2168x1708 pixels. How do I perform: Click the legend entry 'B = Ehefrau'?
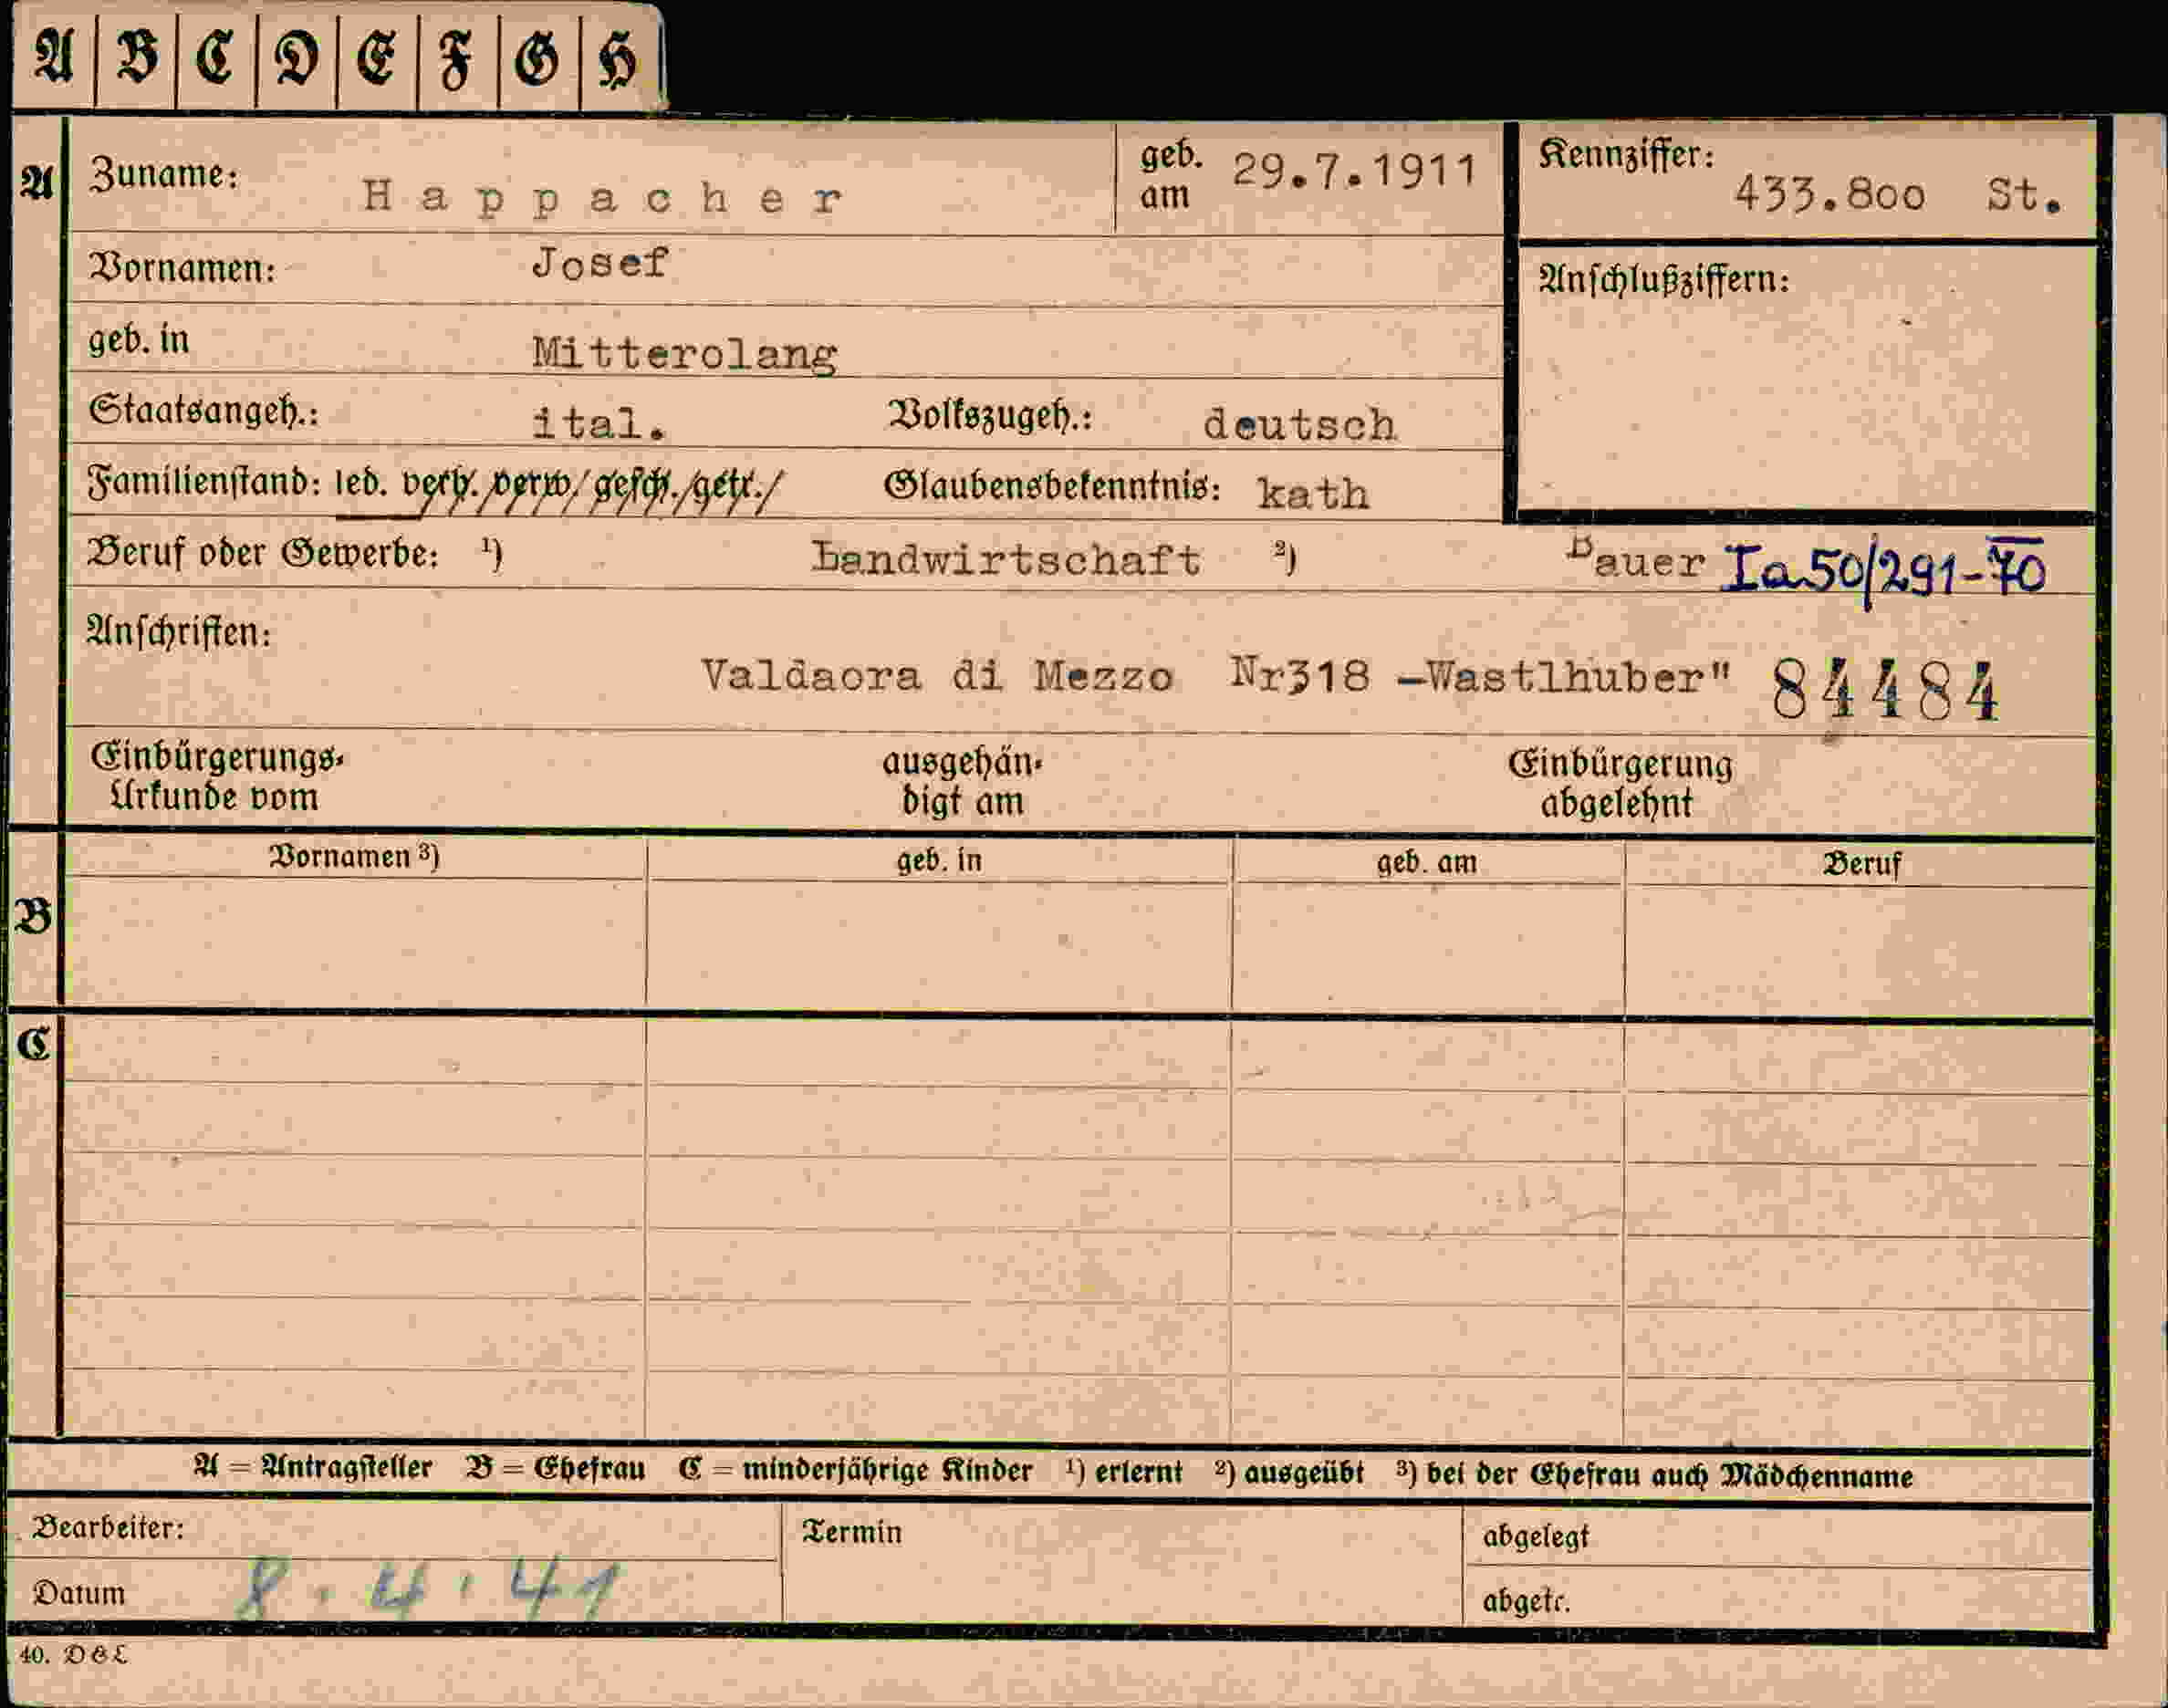556,1469
